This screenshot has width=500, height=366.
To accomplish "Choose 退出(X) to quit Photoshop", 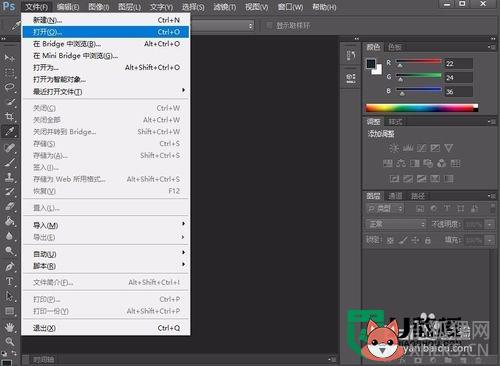I will pos(106,328).
